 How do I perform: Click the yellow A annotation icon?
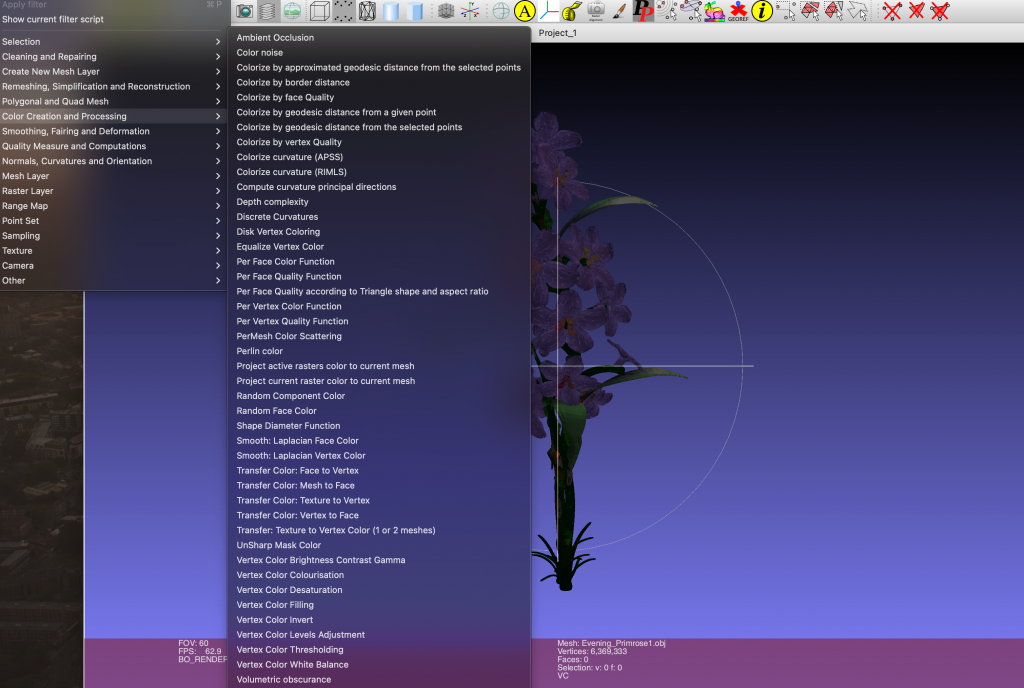point(524,10)
